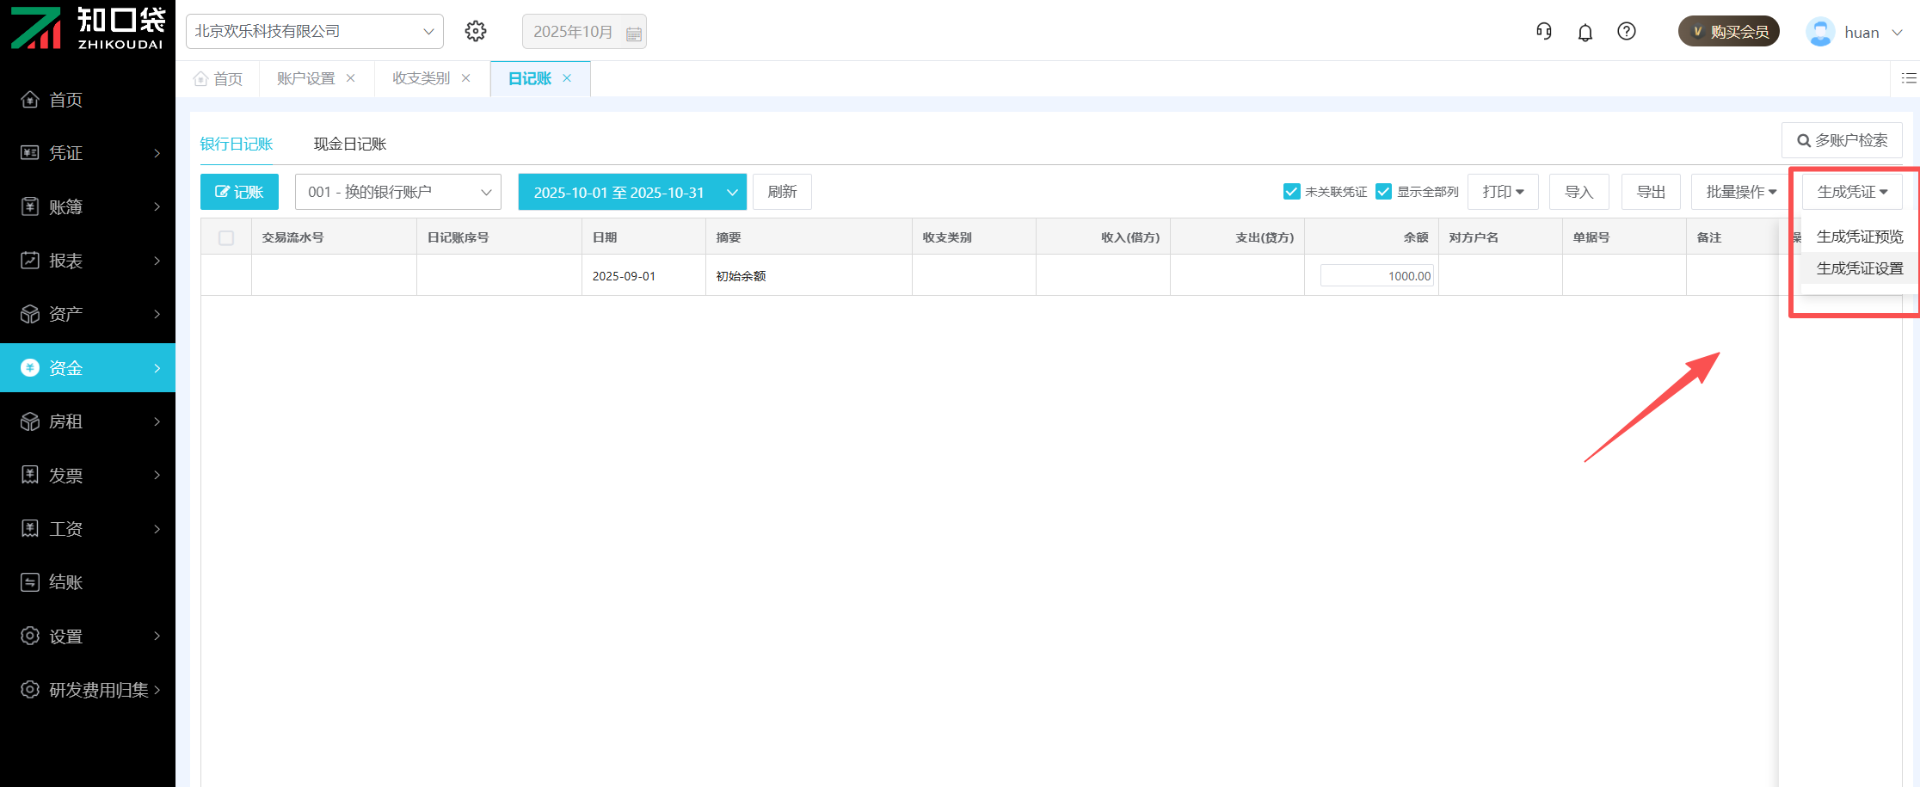
Task: Check the select-all checkbox in table header
Action: click(x=226, y=238)
